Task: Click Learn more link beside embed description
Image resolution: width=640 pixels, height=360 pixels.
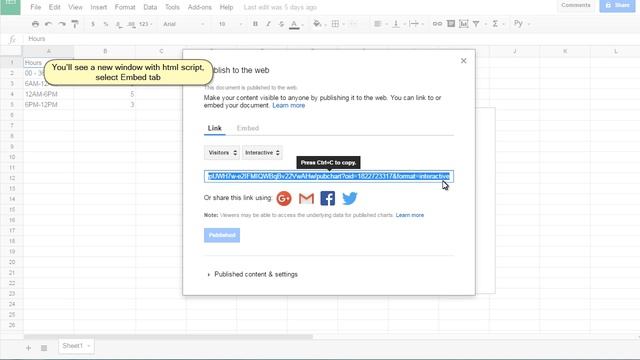Action: pyautogui.click(x=289, y=105)
